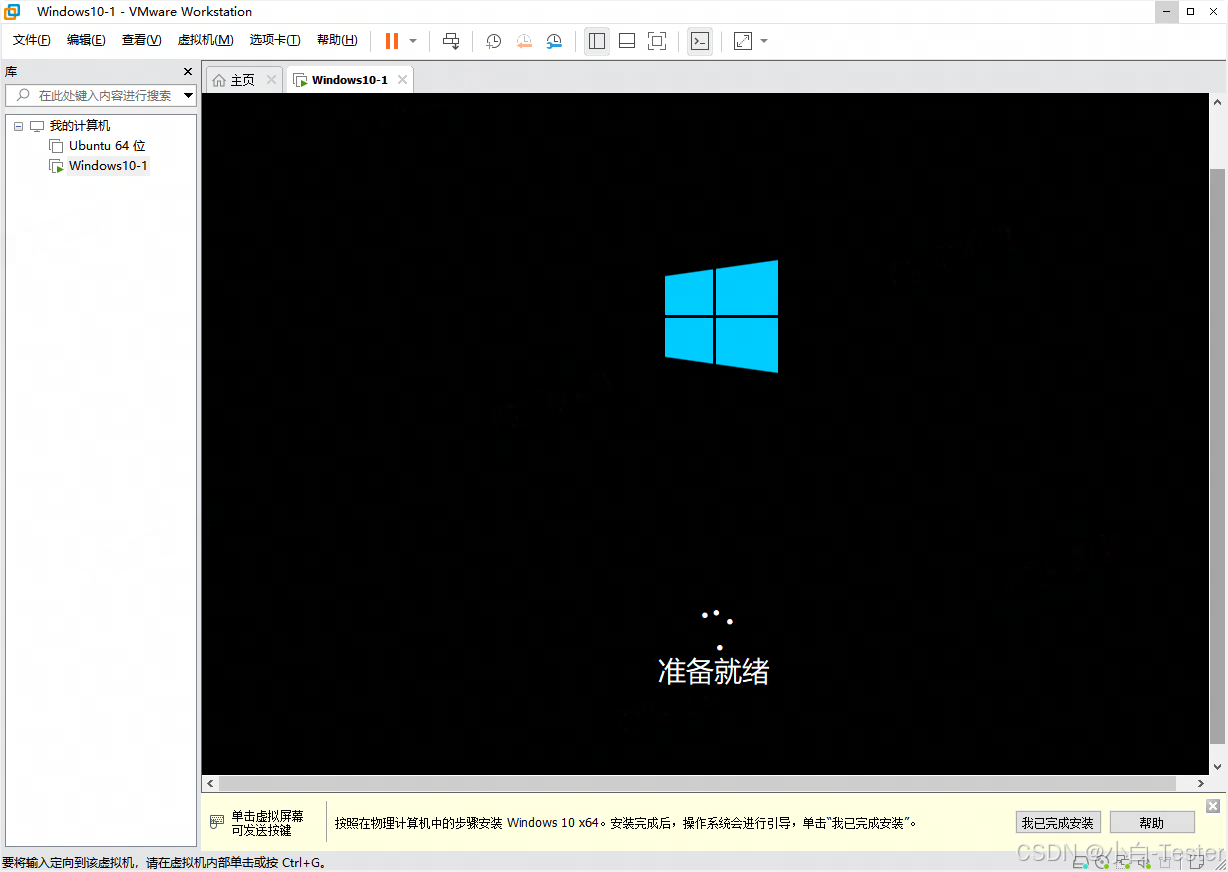Viewport: 1228px width, 872px height.
Task: Click 我已完成安装 button
Action: (1058, 823)
